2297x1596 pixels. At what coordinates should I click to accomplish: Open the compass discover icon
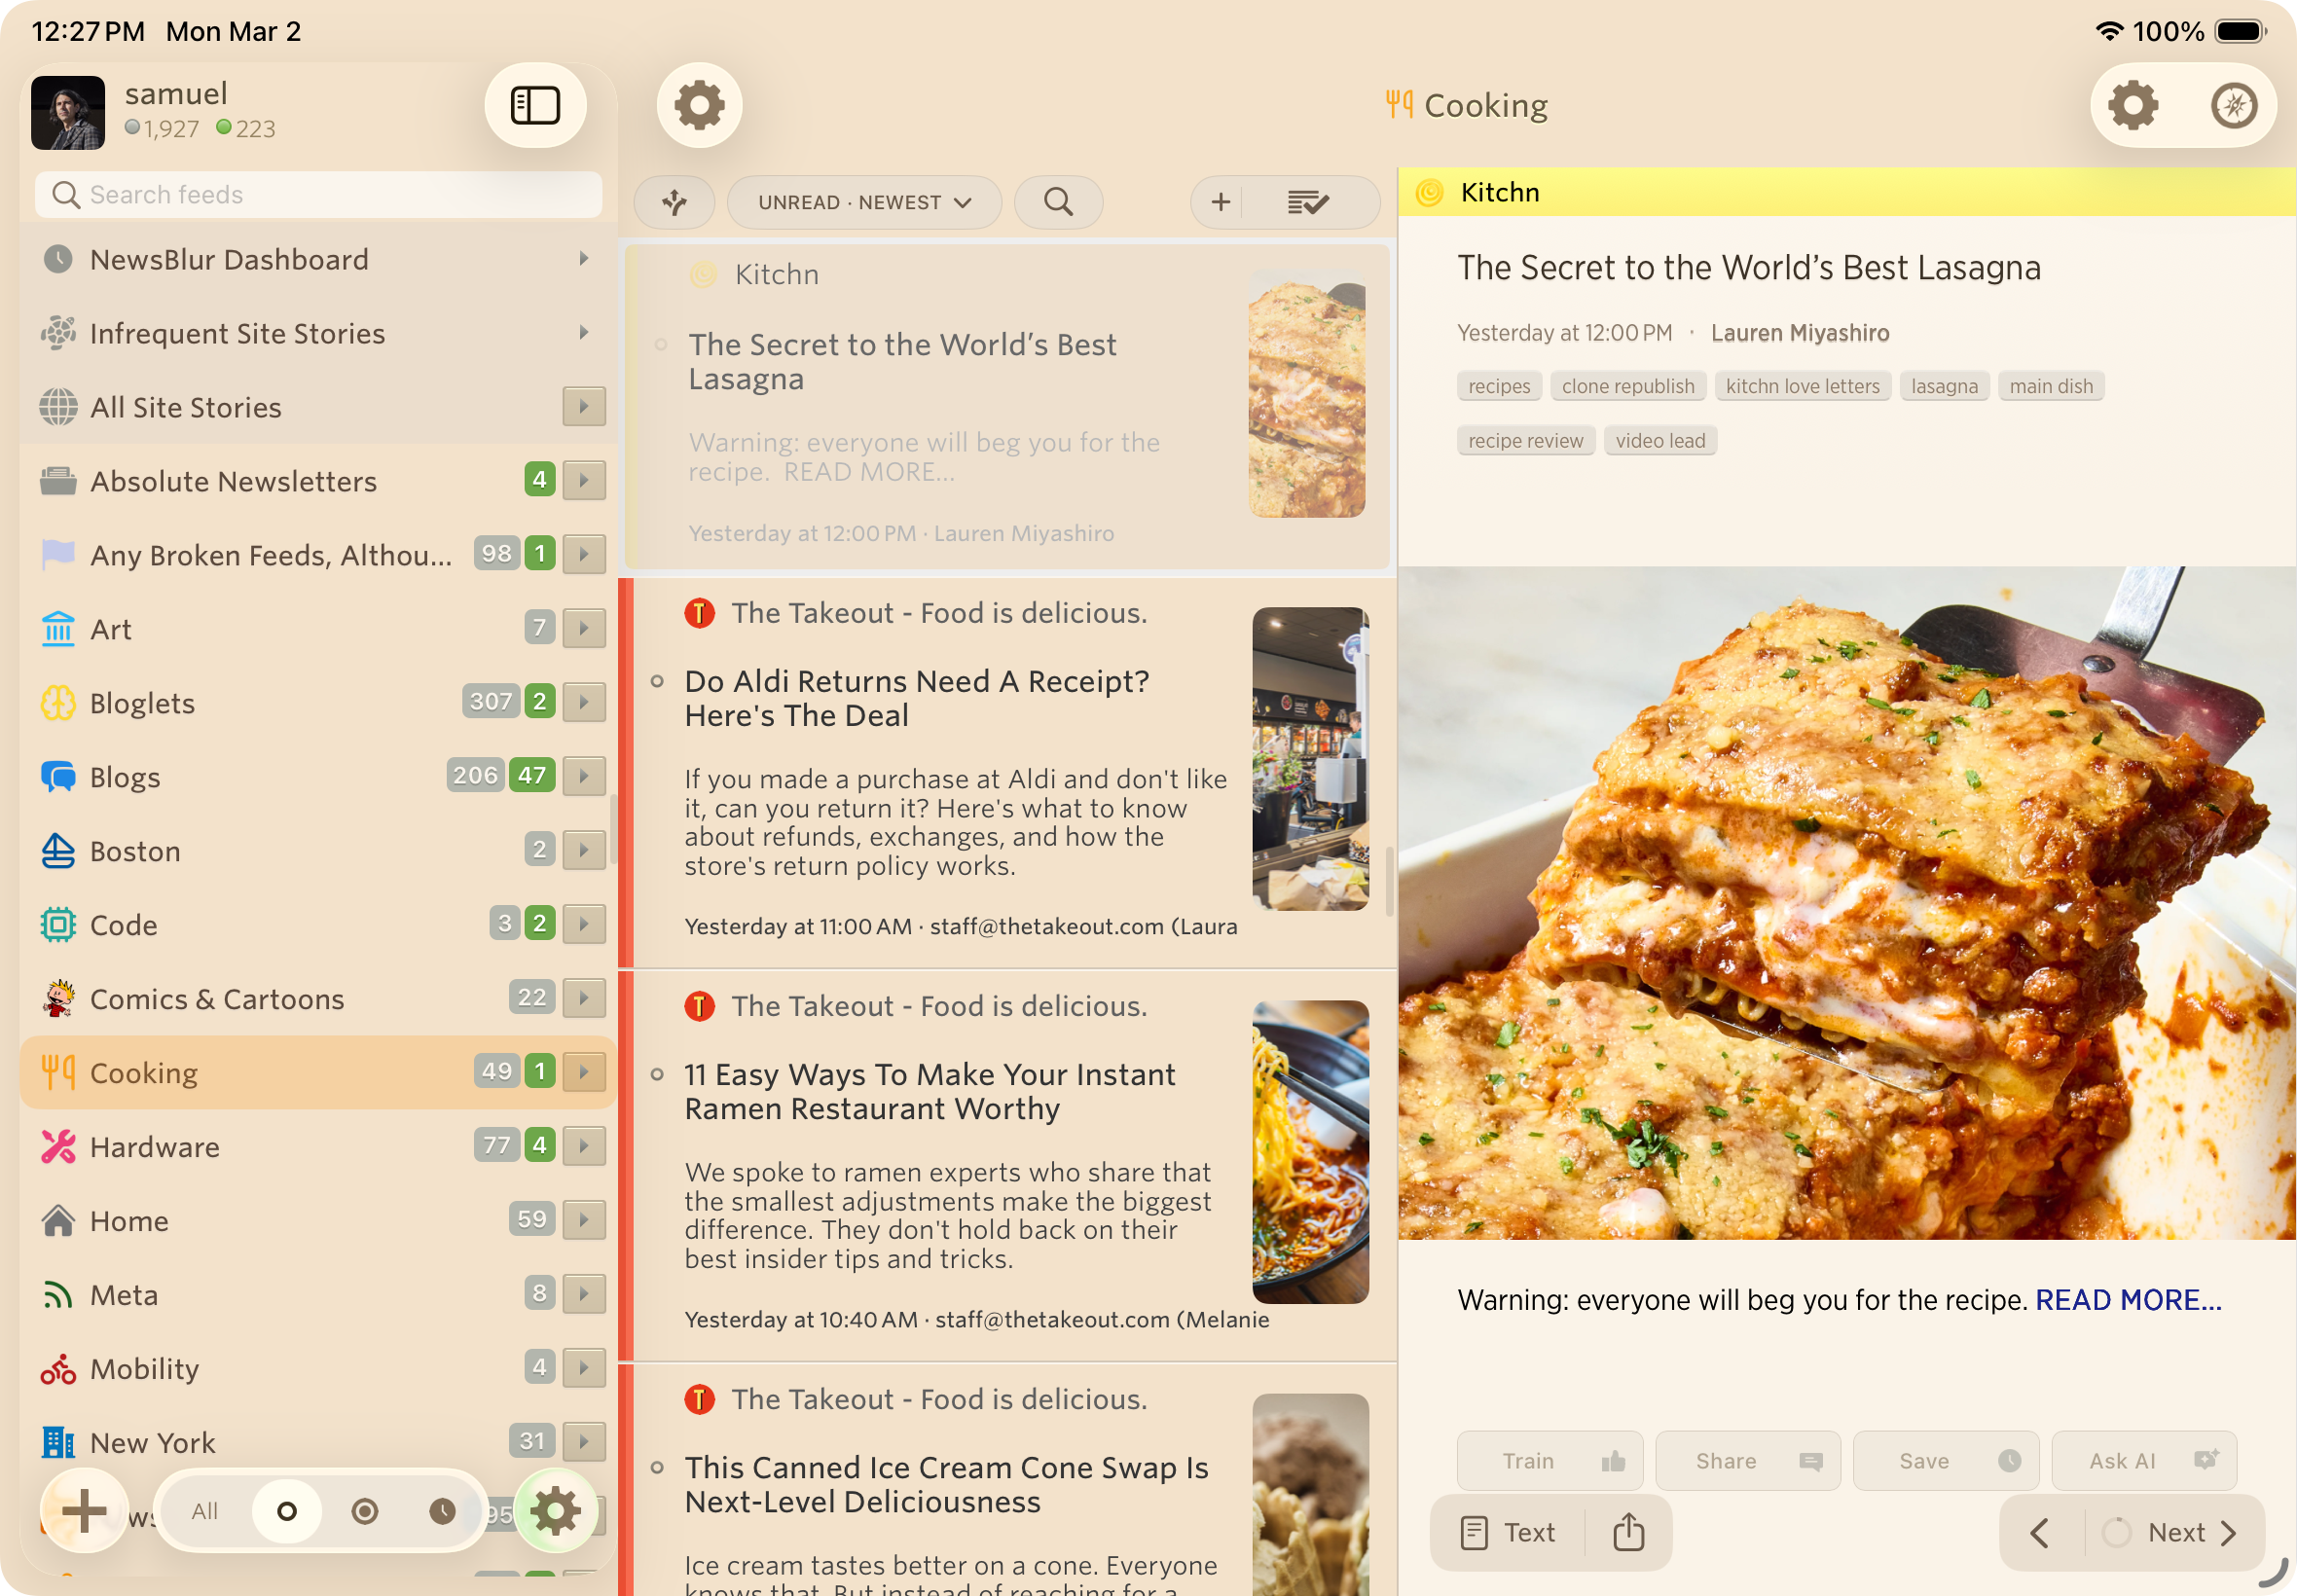tap(2233, 105)
